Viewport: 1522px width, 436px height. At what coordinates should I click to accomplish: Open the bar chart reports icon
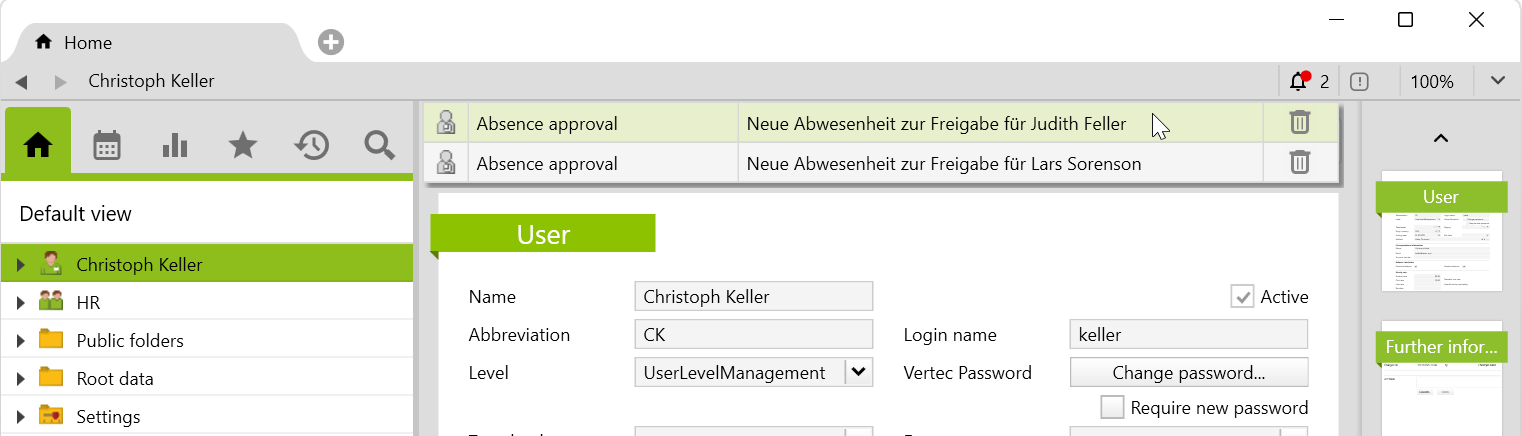[x=175, y=146]
